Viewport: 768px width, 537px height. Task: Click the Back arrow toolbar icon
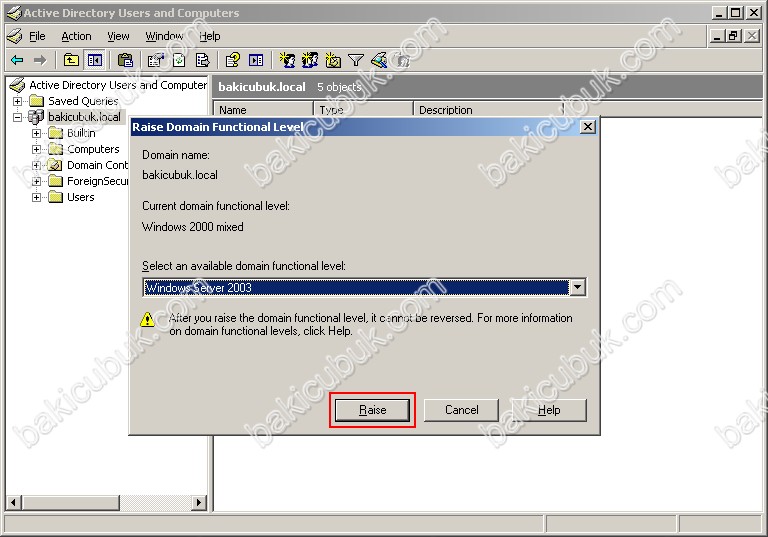17,60
